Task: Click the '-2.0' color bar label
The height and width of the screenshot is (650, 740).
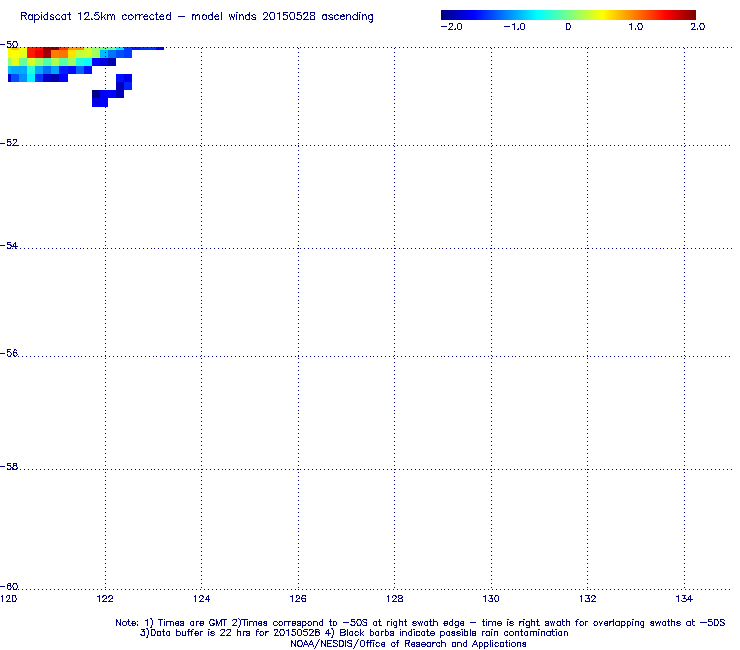Action: (x=452, y=27)
